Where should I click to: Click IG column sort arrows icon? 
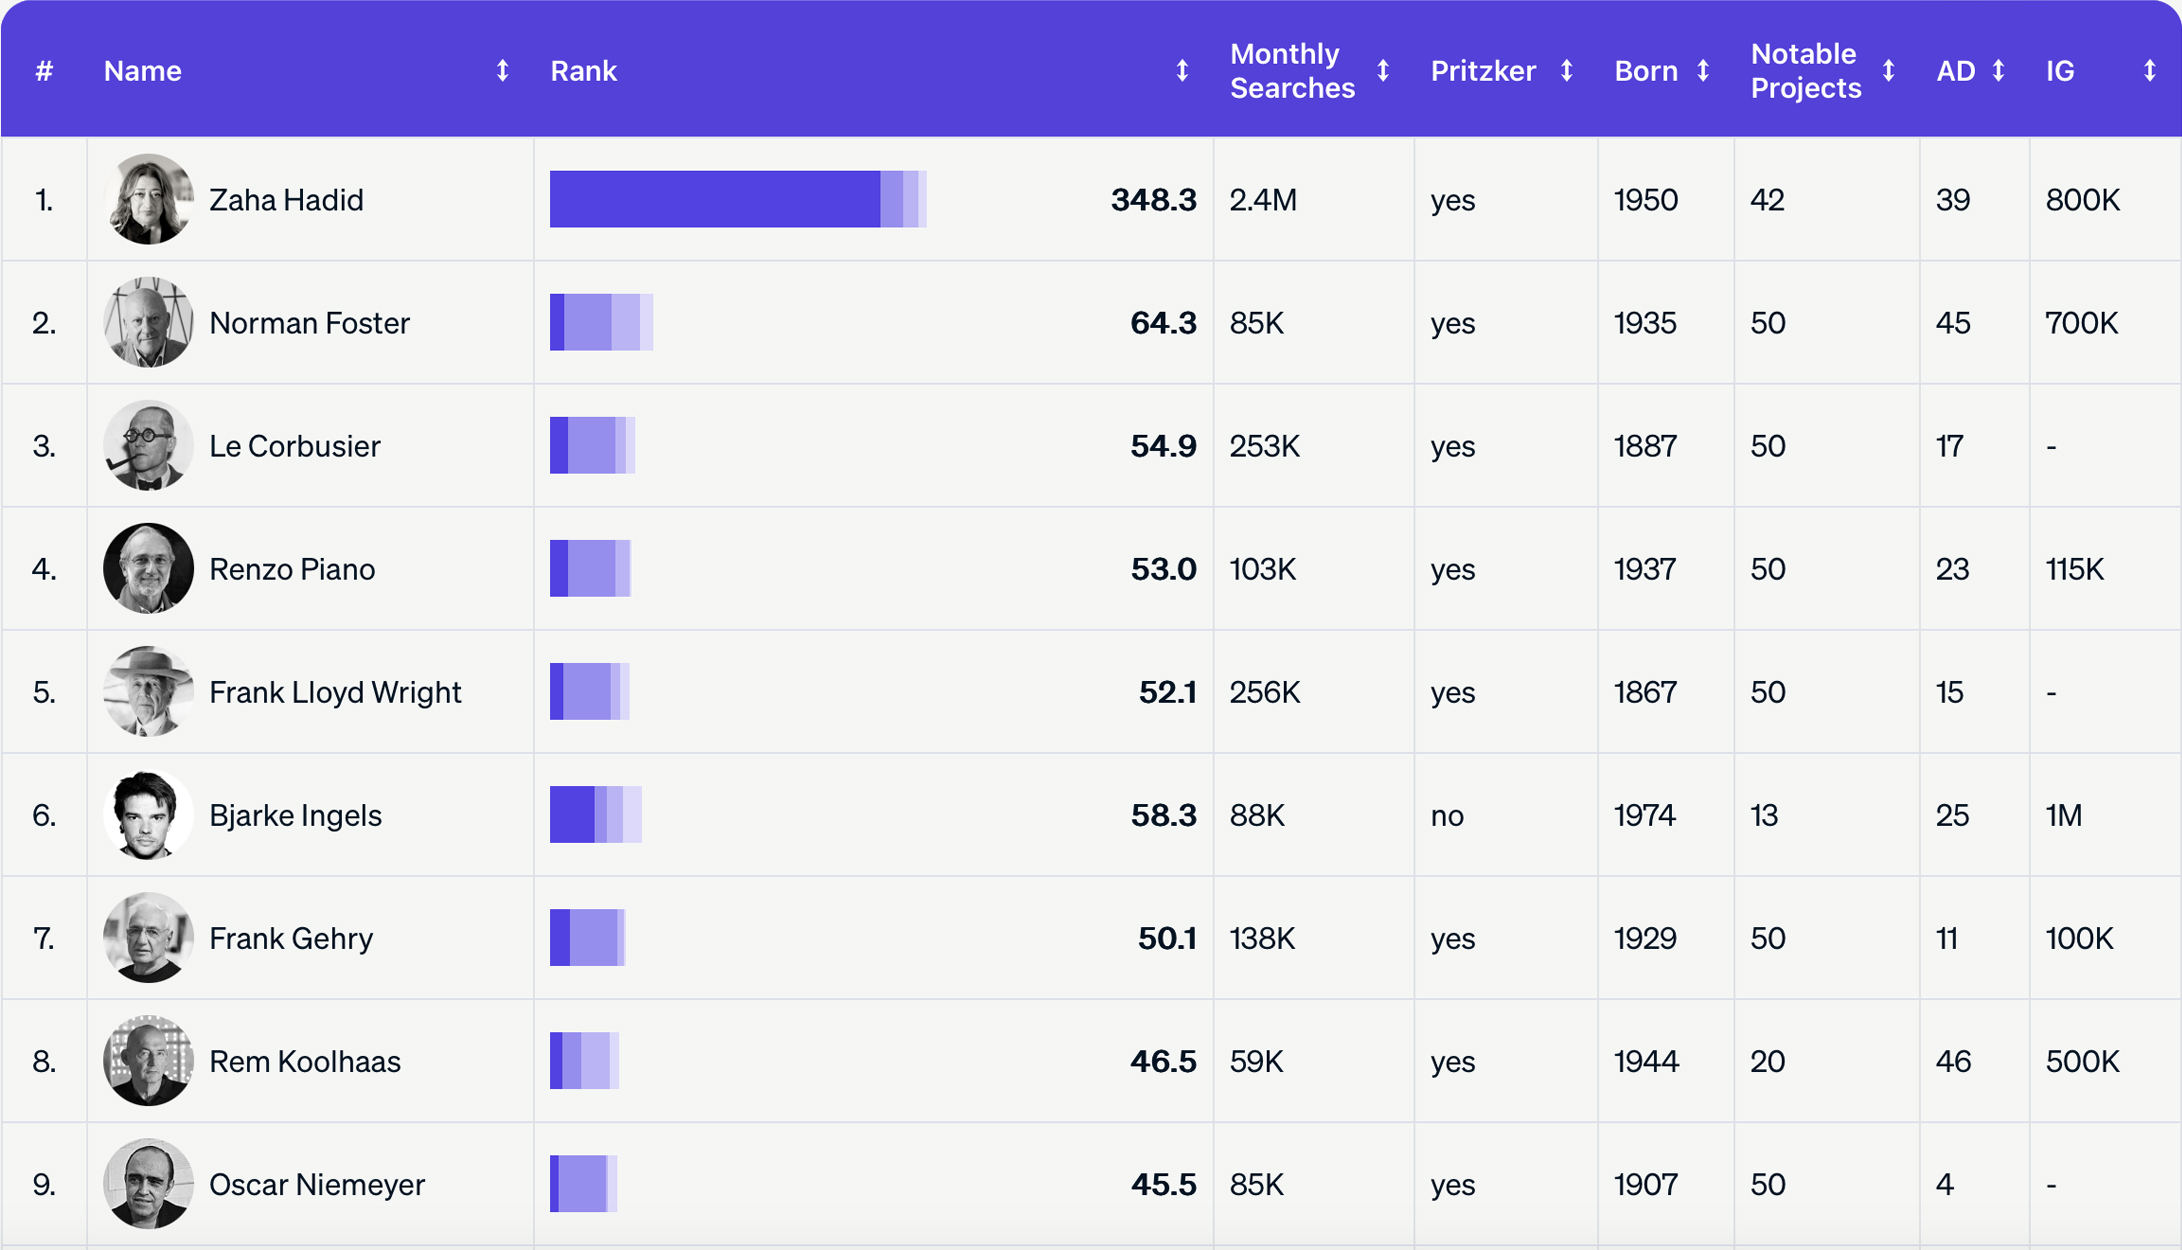point(2149,71)
